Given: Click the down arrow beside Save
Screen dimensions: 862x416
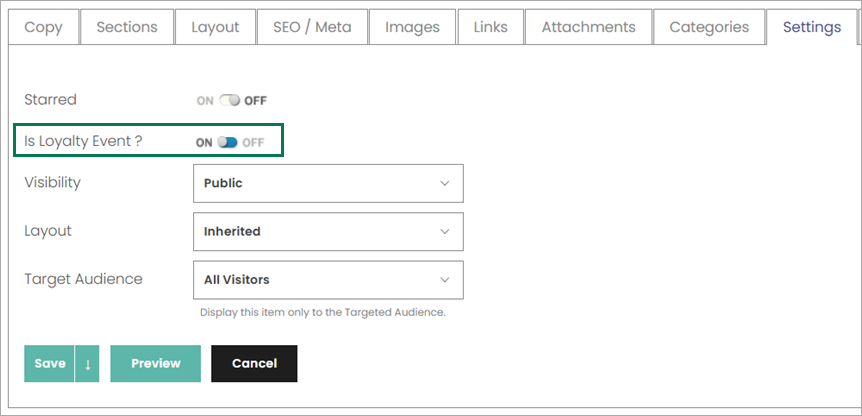Looking at the screenshot, I should 87,363.
